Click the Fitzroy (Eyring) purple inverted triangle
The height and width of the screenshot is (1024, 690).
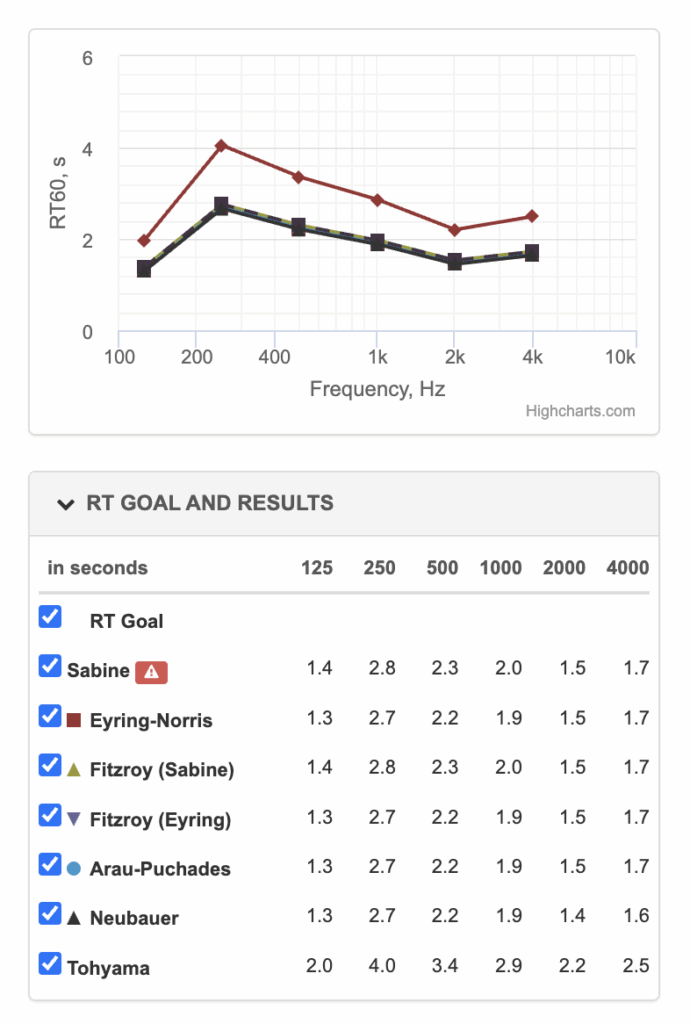click(74, 819)
